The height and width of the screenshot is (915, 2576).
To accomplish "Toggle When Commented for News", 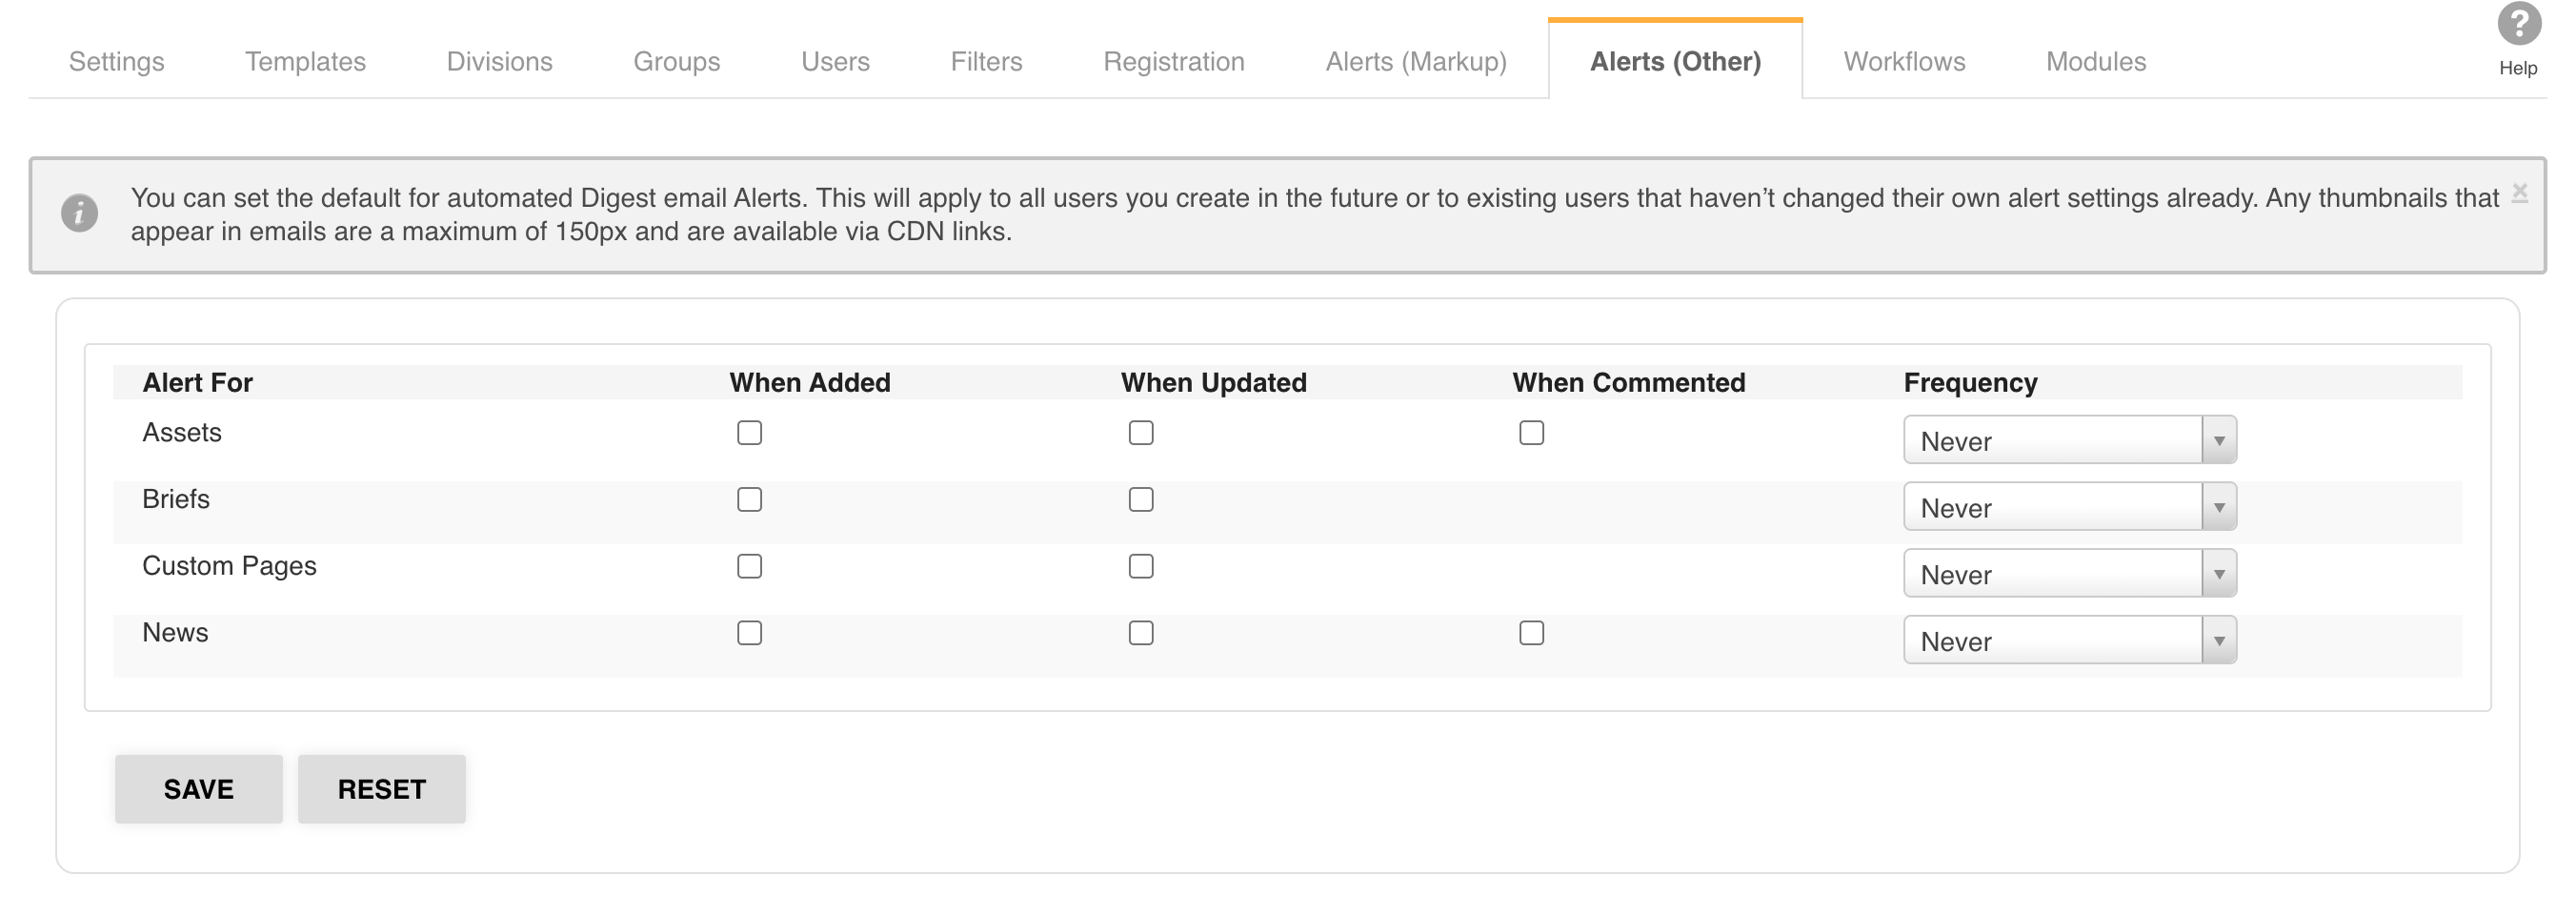I will [x=1531, y=633].
